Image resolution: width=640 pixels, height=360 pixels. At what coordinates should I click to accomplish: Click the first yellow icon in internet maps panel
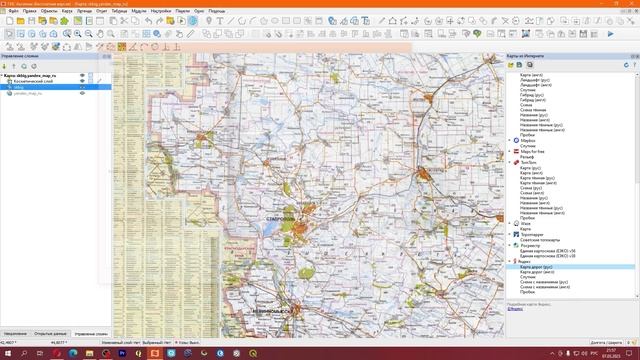511,65
